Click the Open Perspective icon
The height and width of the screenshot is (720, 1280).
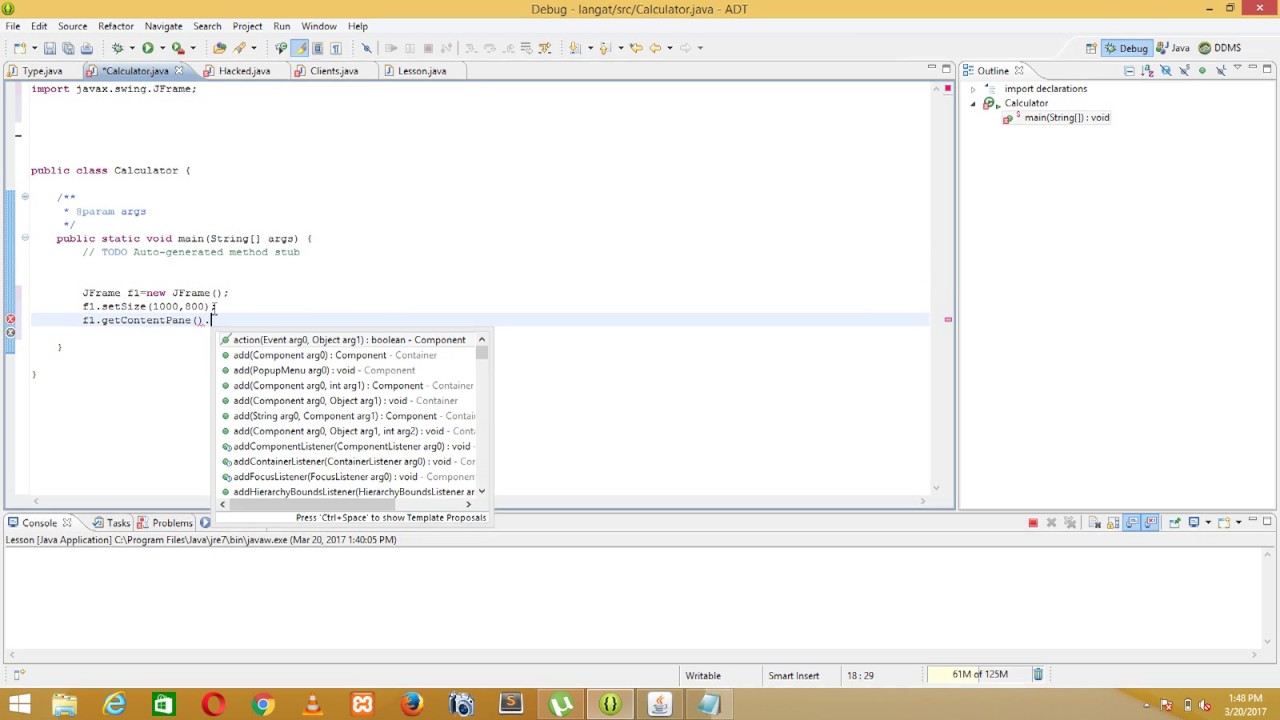1090,48
